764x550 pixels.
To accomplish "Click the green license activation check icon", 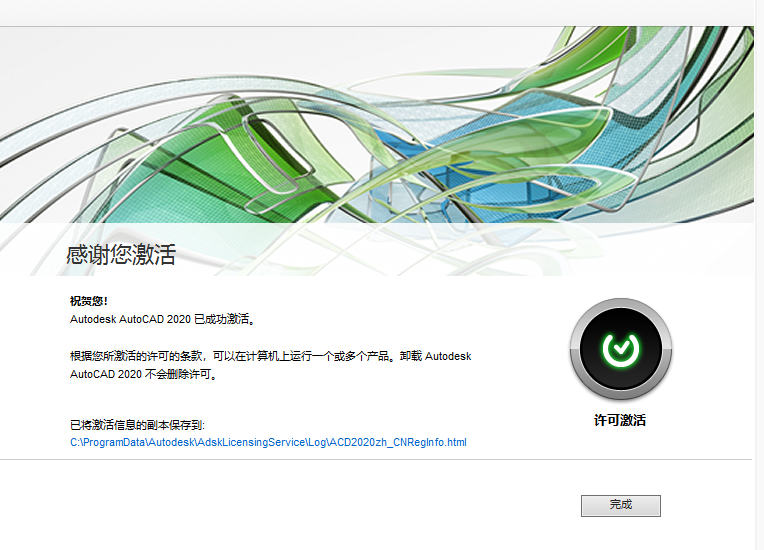I will (x=621, y=349).
